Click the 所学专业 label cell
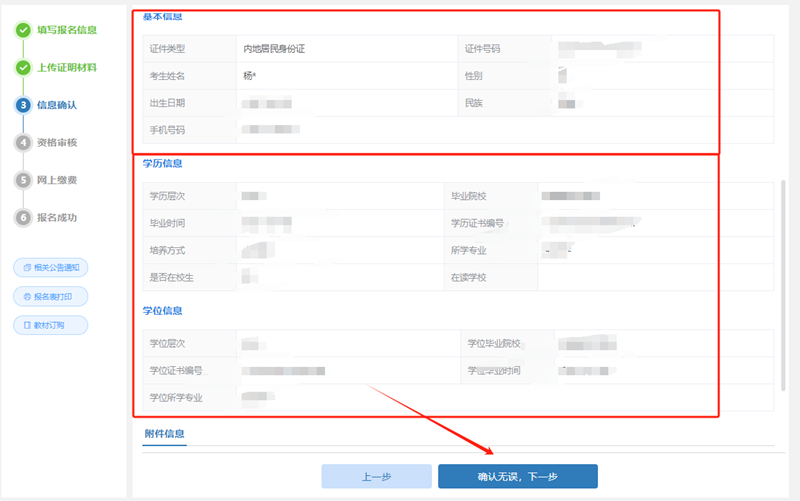800x501 pixels. (491, 250)
